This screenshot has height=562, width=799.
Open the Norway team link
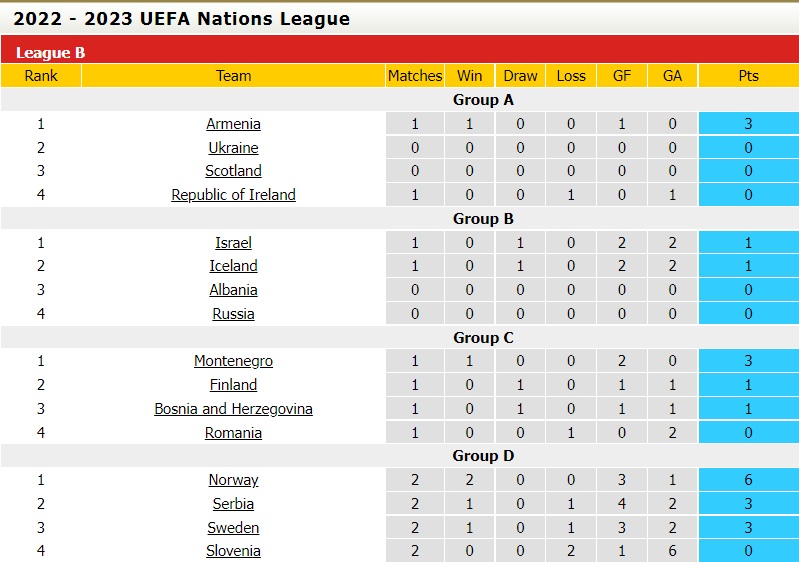(233, 480)
